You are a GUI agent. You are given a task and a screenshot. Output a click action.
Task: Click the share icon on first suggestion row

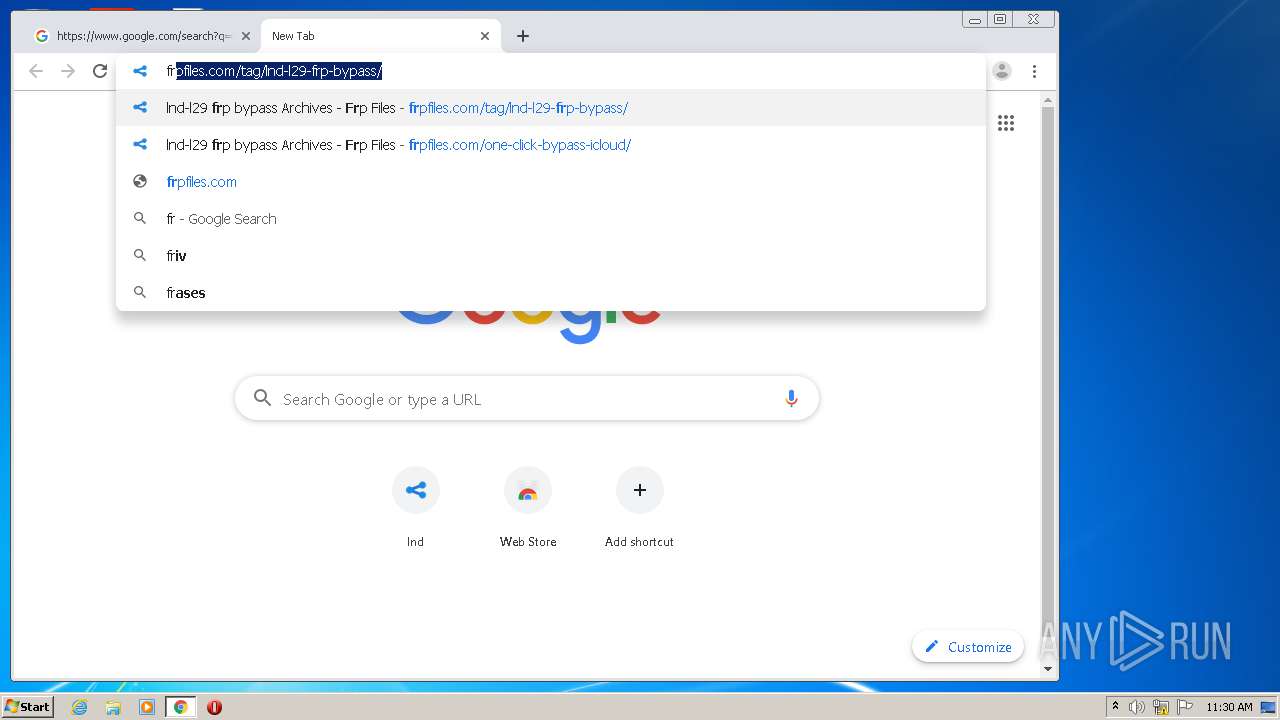pyautogui.click(x=140, y=108)
